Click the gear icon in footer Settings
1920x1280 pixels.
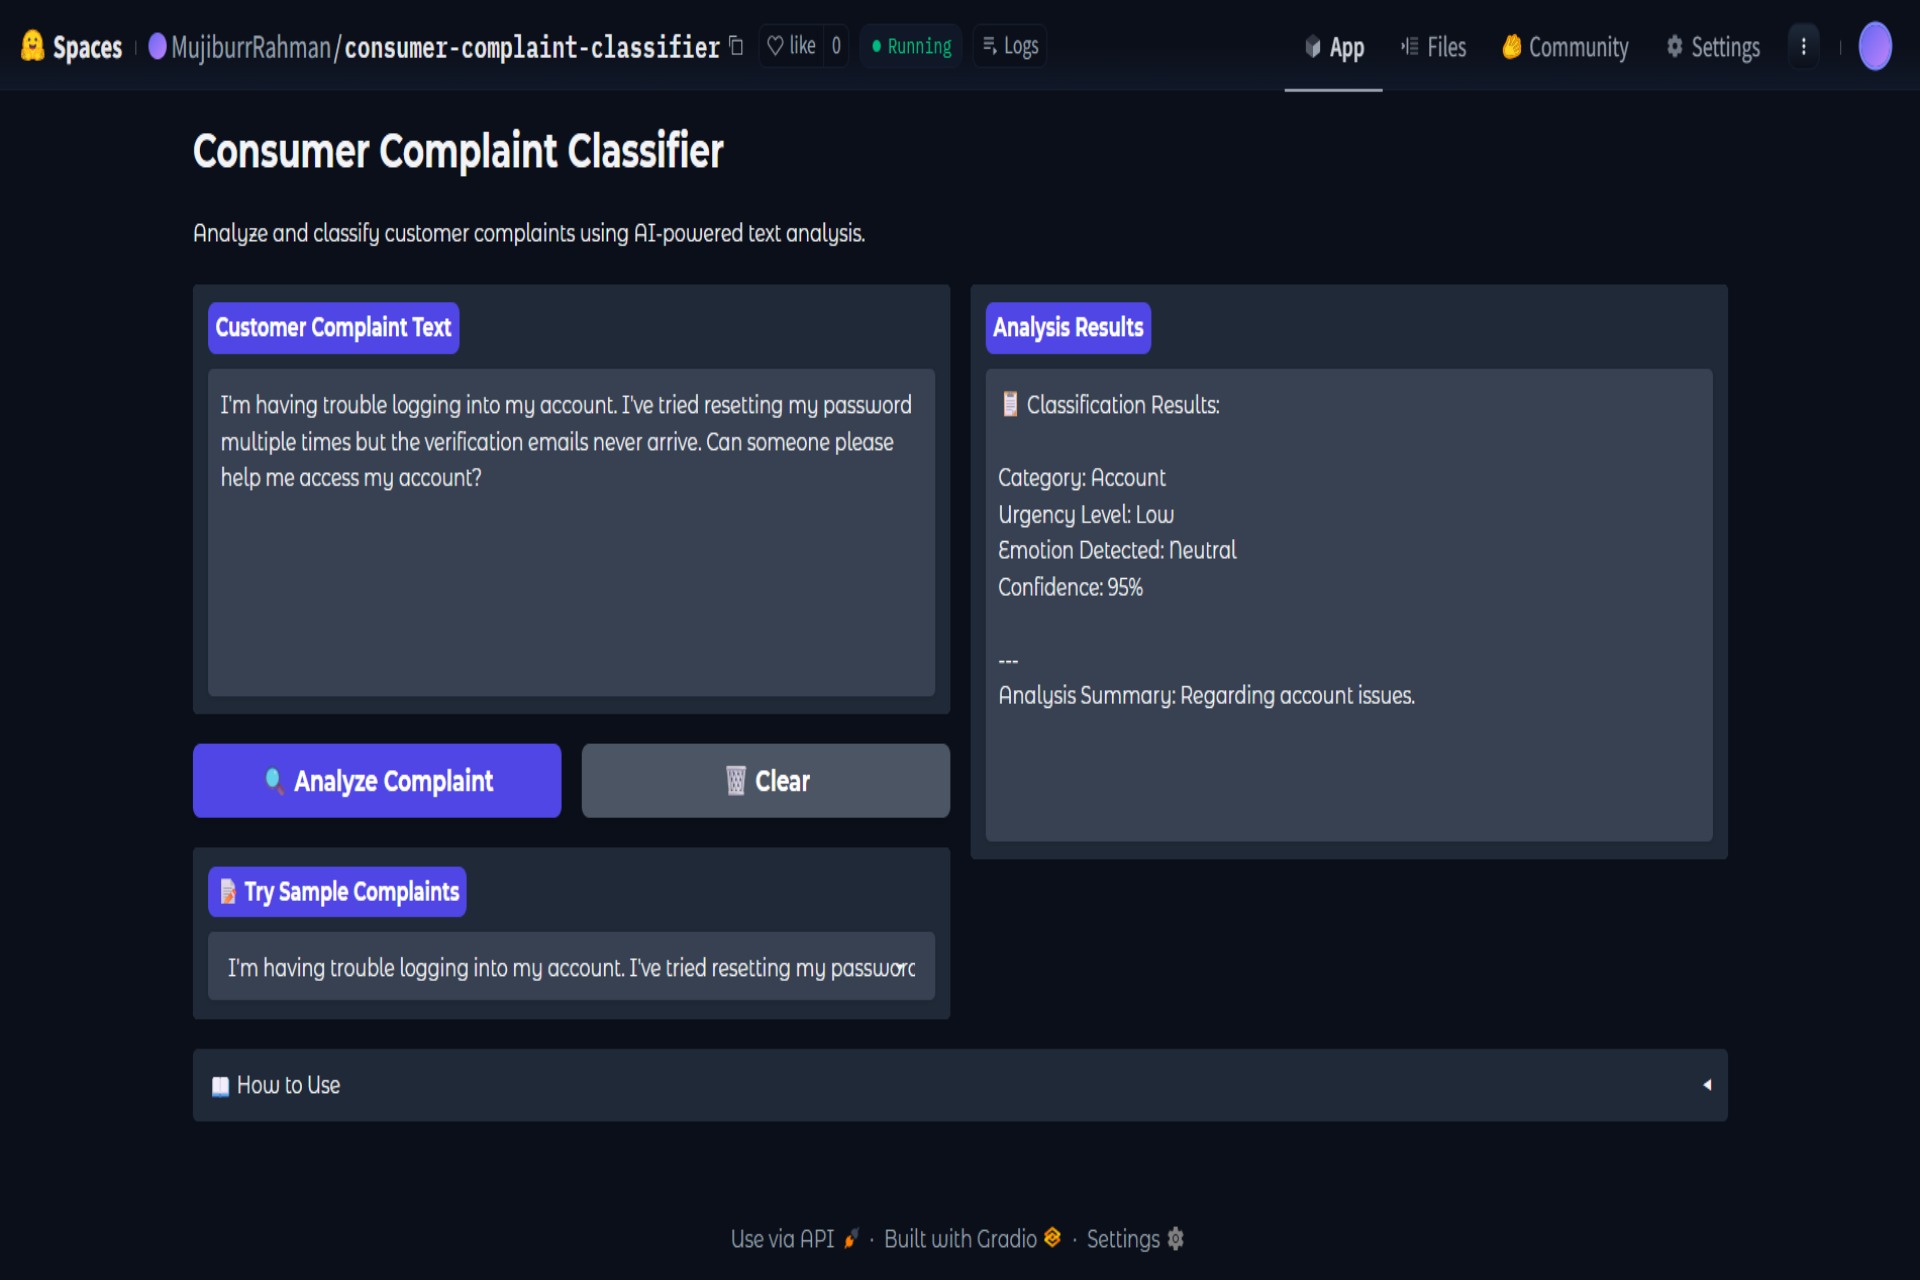pyautogui.click(x=1176, y=1238)
